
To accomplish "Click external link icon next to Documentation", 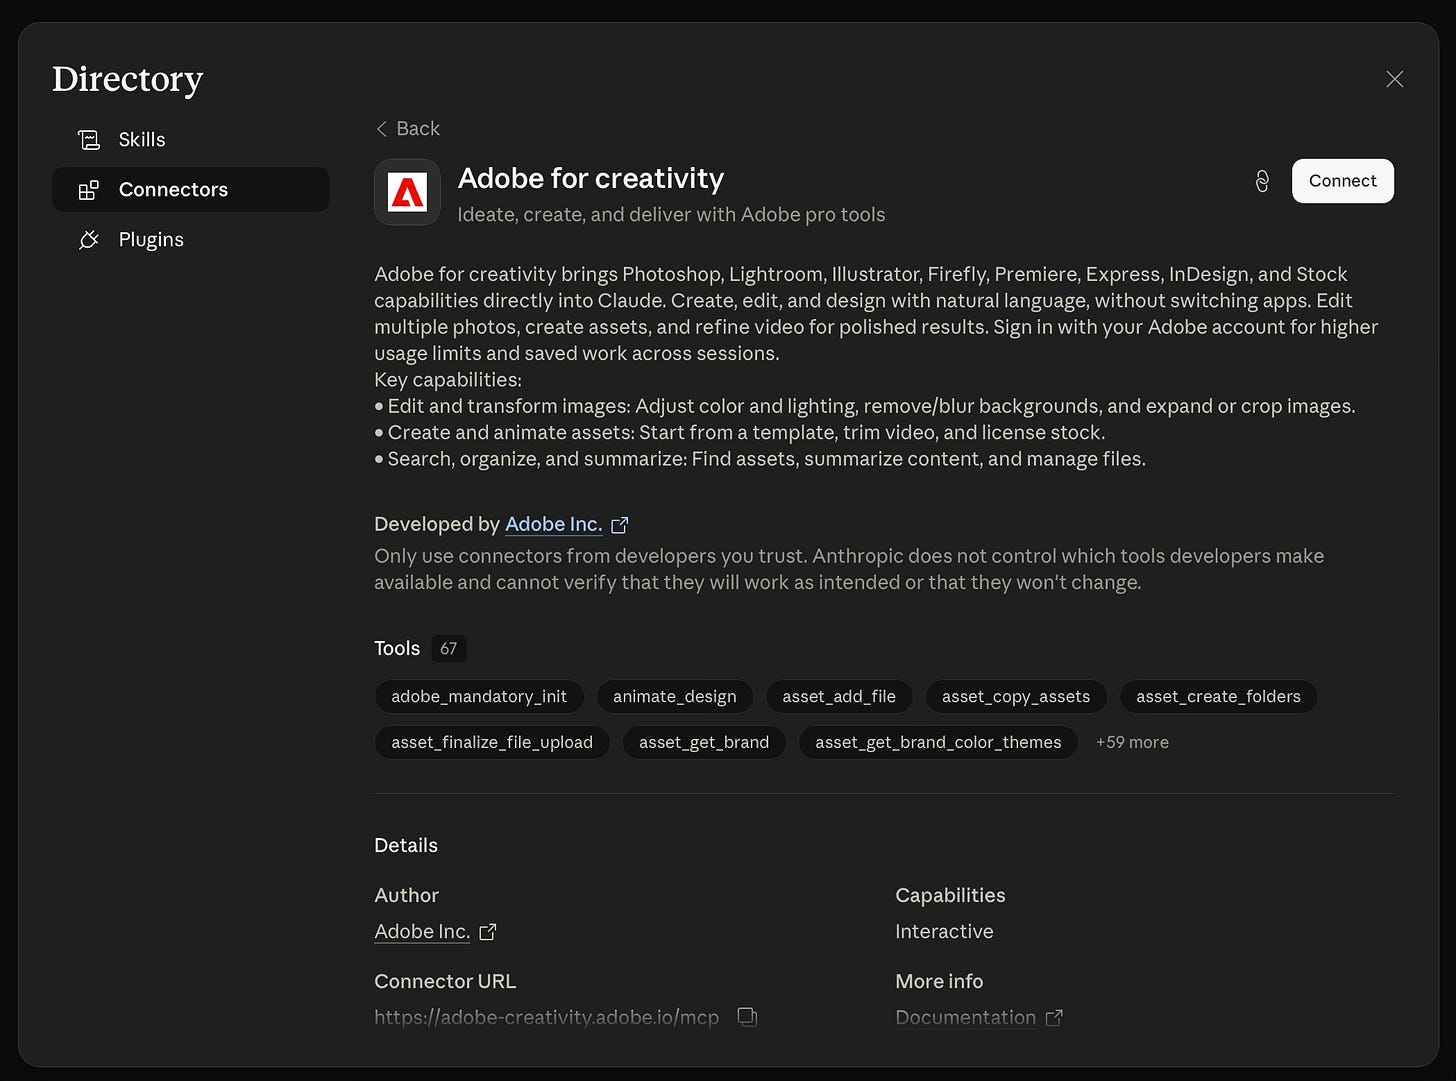I will (1053, 1018).
